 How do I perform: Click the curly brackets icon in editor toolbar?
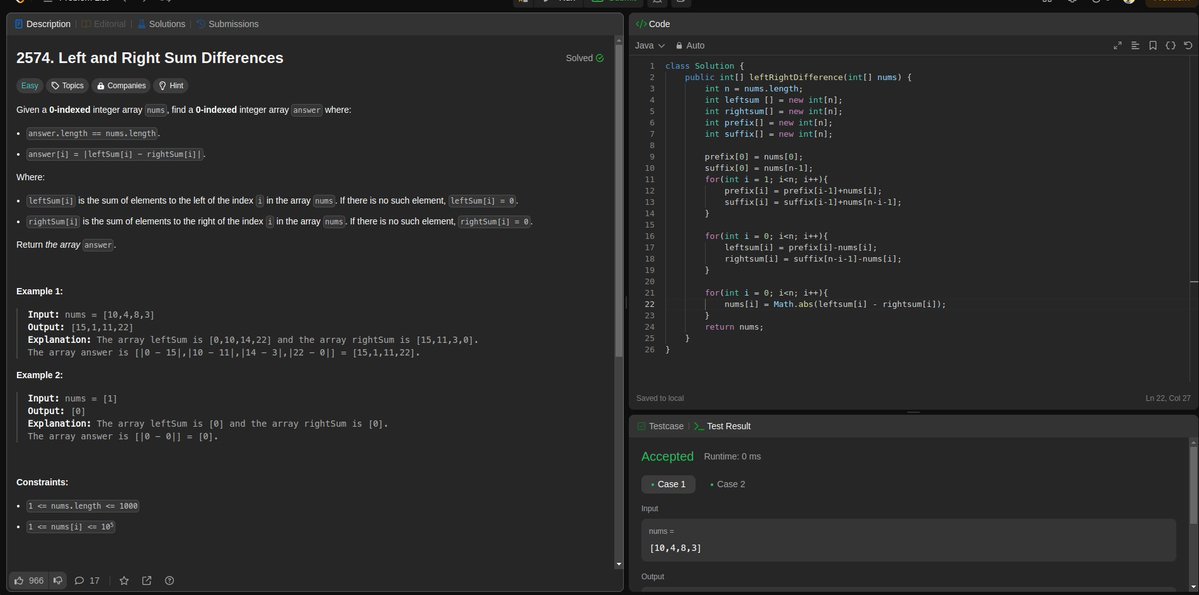(x=1169, y=45)
